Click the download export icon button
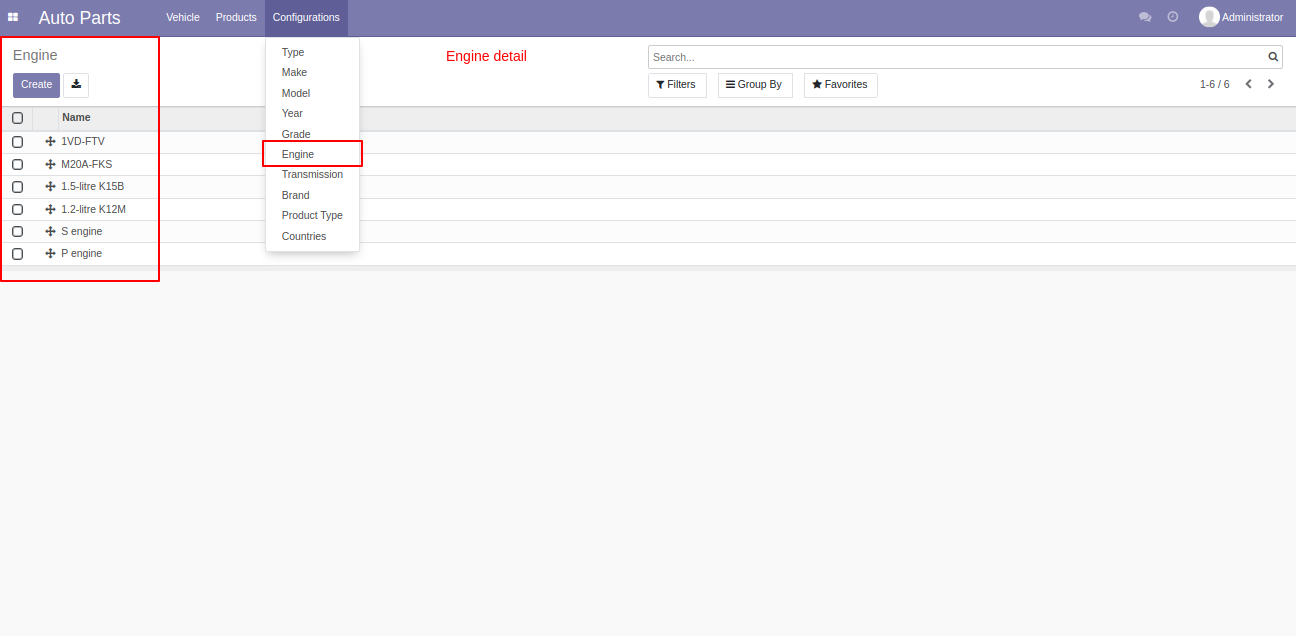 click(76, 85)
